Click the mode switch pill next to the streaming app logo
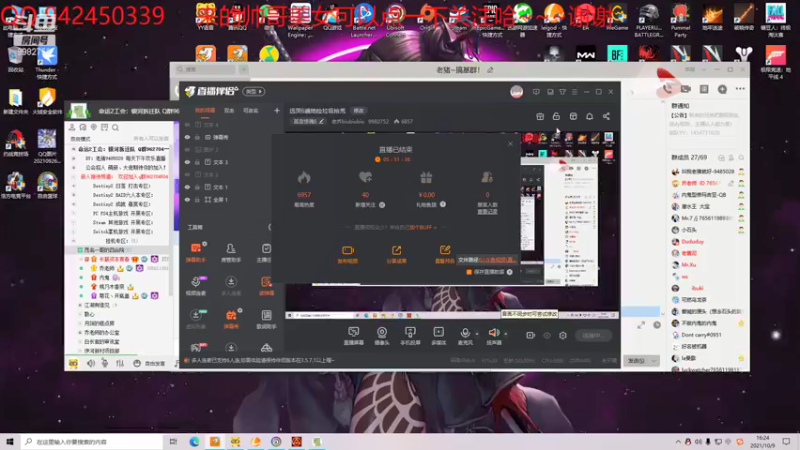This screenshot has width=800, height=450. [x=254, y=91]
